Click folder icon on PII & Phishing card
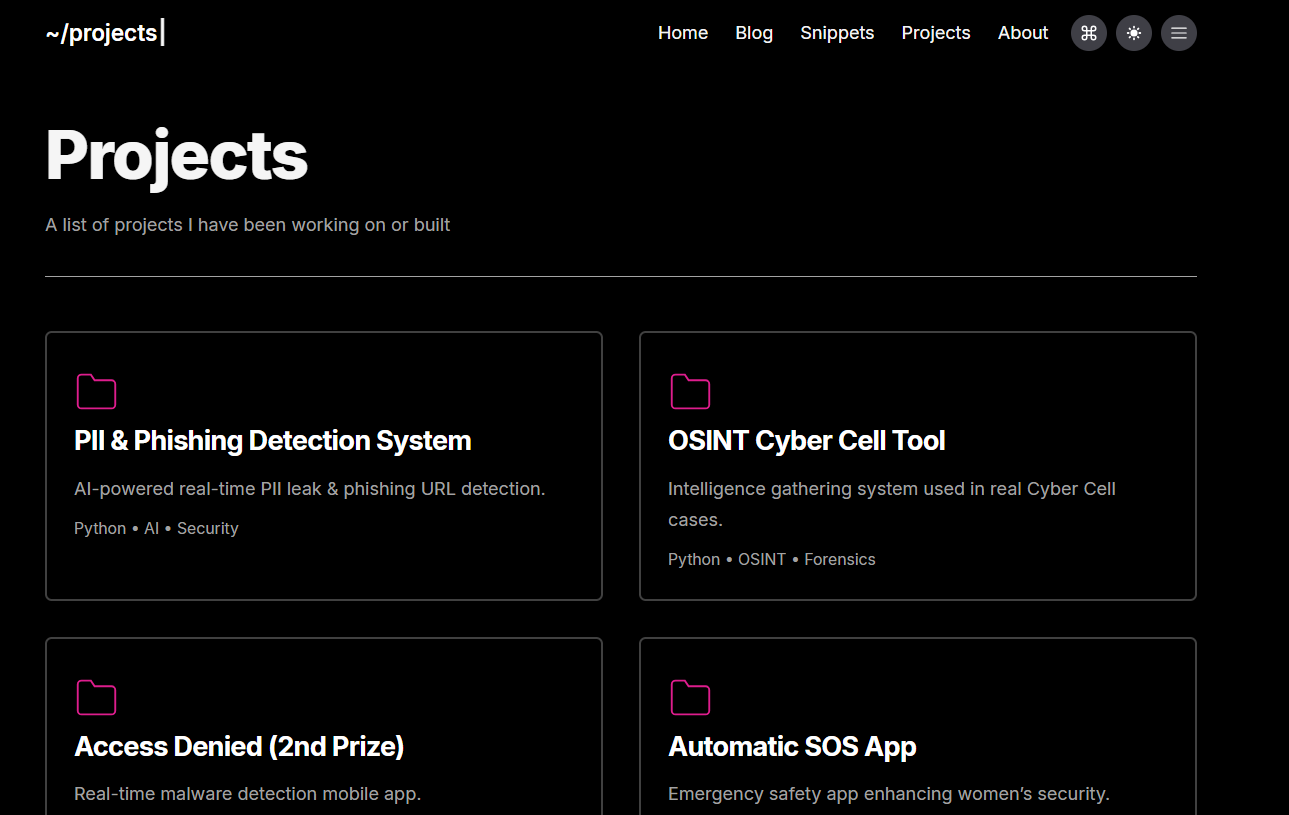The height and width of the screenshot is (815, 1289). click(x=96, y=391)
